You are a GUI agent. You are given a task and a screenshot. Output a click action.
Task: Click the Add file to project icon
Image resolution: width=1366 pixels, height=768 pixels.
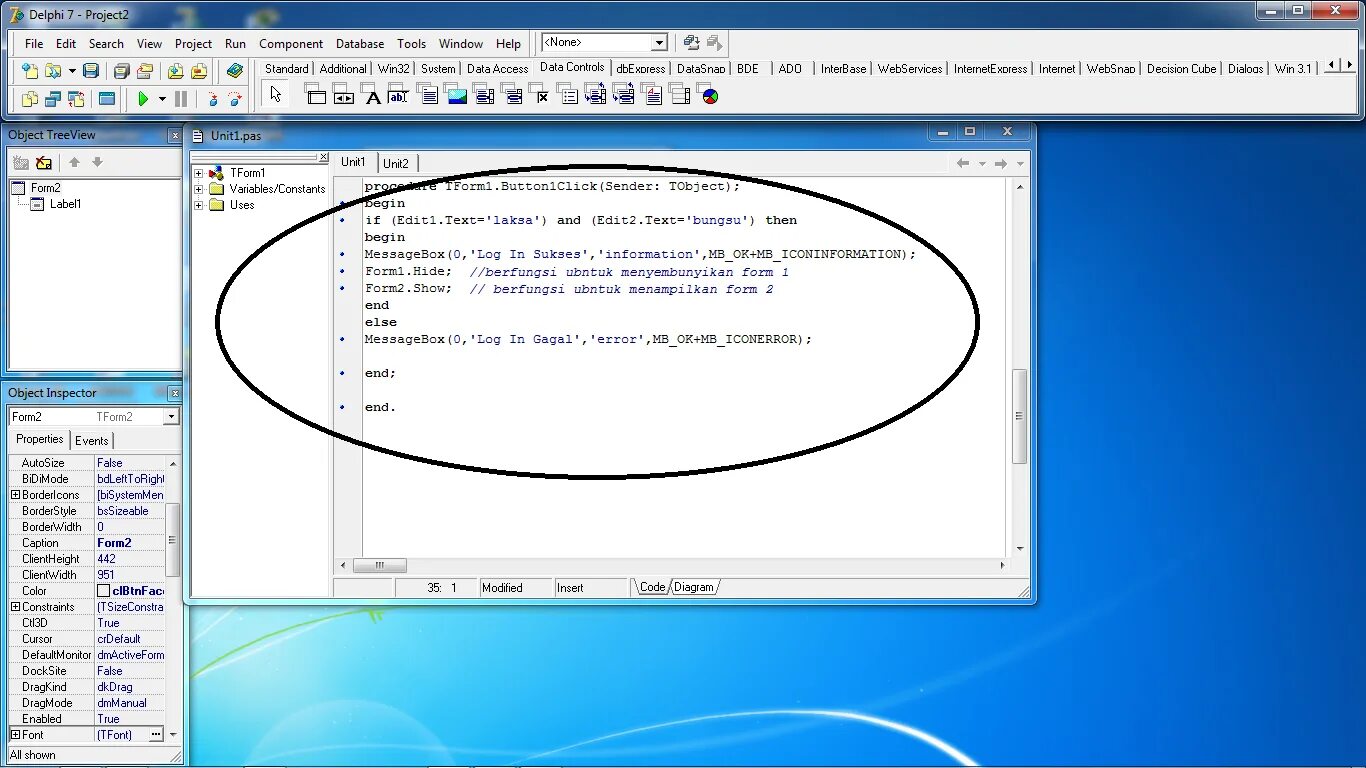(x=176, y=71)
